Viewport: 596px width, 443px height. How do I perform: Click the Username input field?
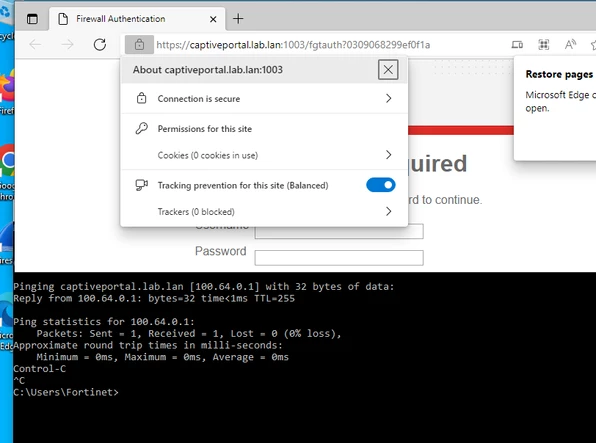tap(339, 232)
